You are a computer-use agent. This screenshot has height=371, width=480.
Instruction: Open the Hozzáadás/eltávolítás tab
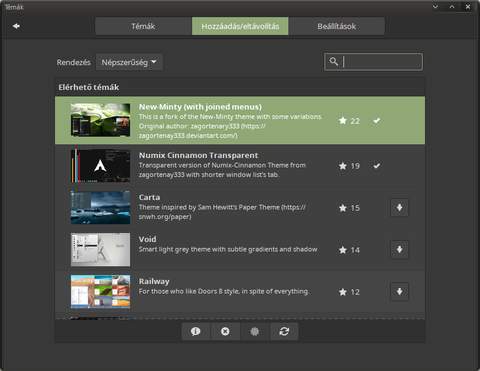[x=240, y=26]
